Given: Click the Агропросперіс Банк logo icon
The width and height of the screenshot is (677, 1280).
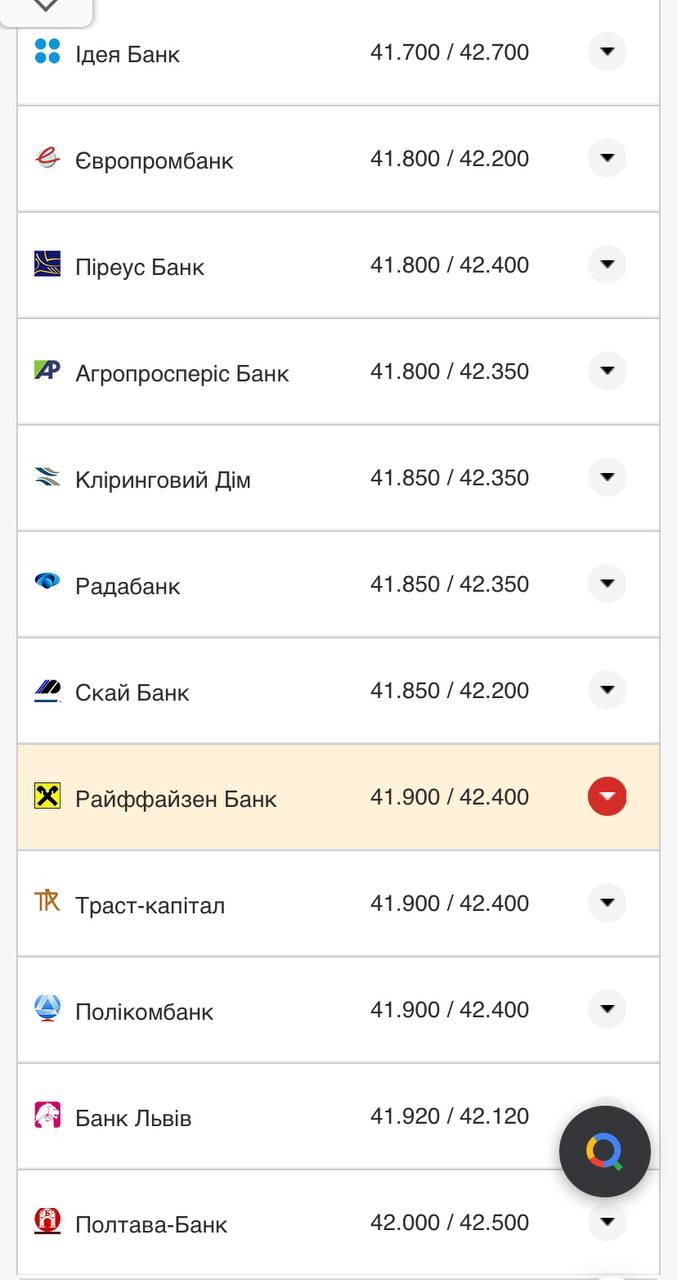Looking at the screenshot, I should pyautogui.click(x=47, y=371).
